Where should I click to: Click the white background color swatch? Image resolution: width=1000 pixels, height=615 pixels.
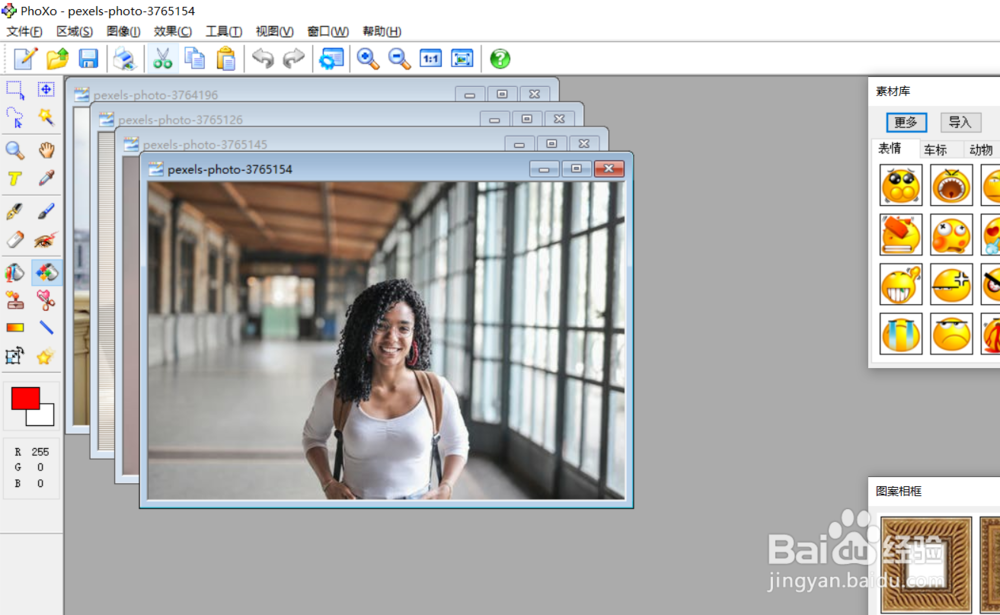pos(45,417)
